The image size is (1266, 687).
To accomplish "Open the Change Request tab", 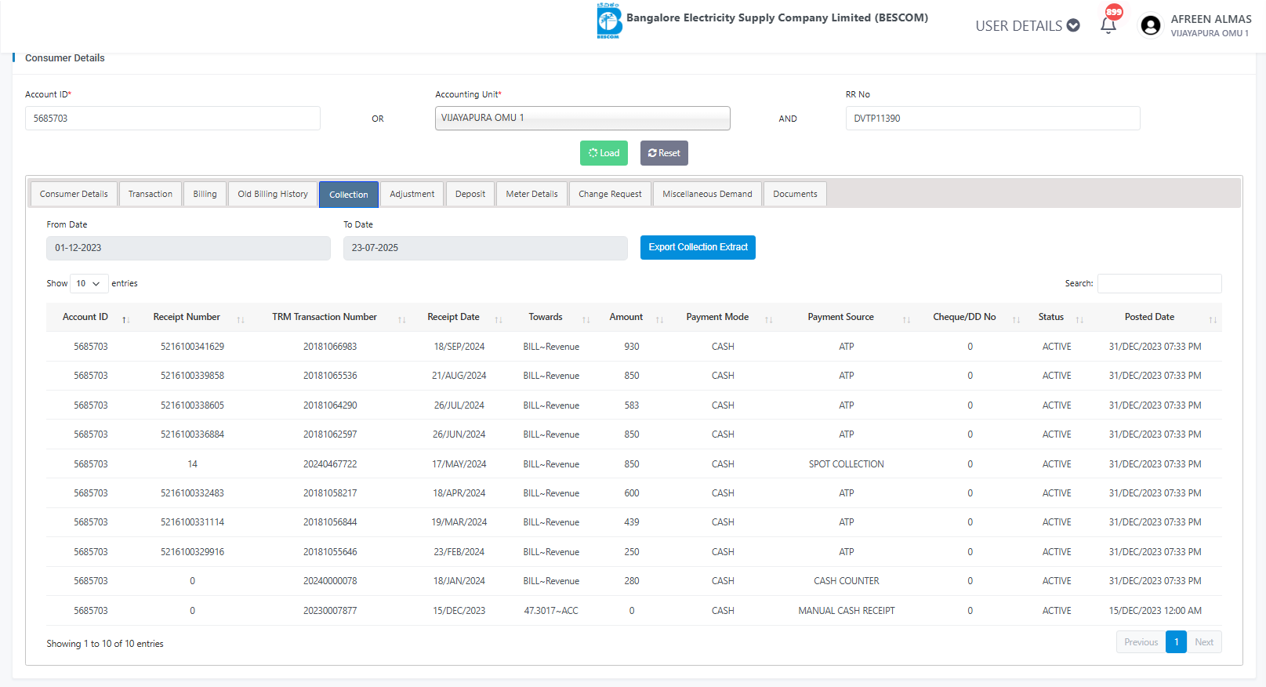I will [610, 194].
